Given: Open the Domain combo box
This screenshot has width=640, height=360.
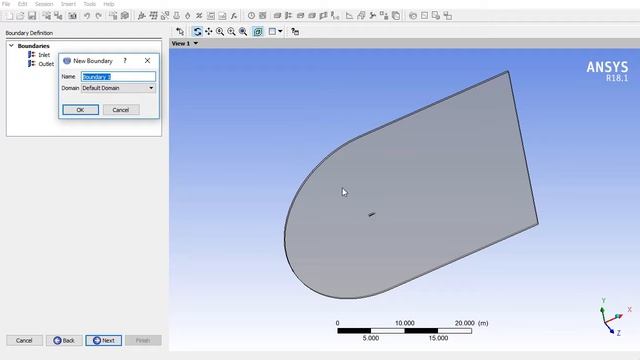Looking at the screenshot, I should coord(118,88).
